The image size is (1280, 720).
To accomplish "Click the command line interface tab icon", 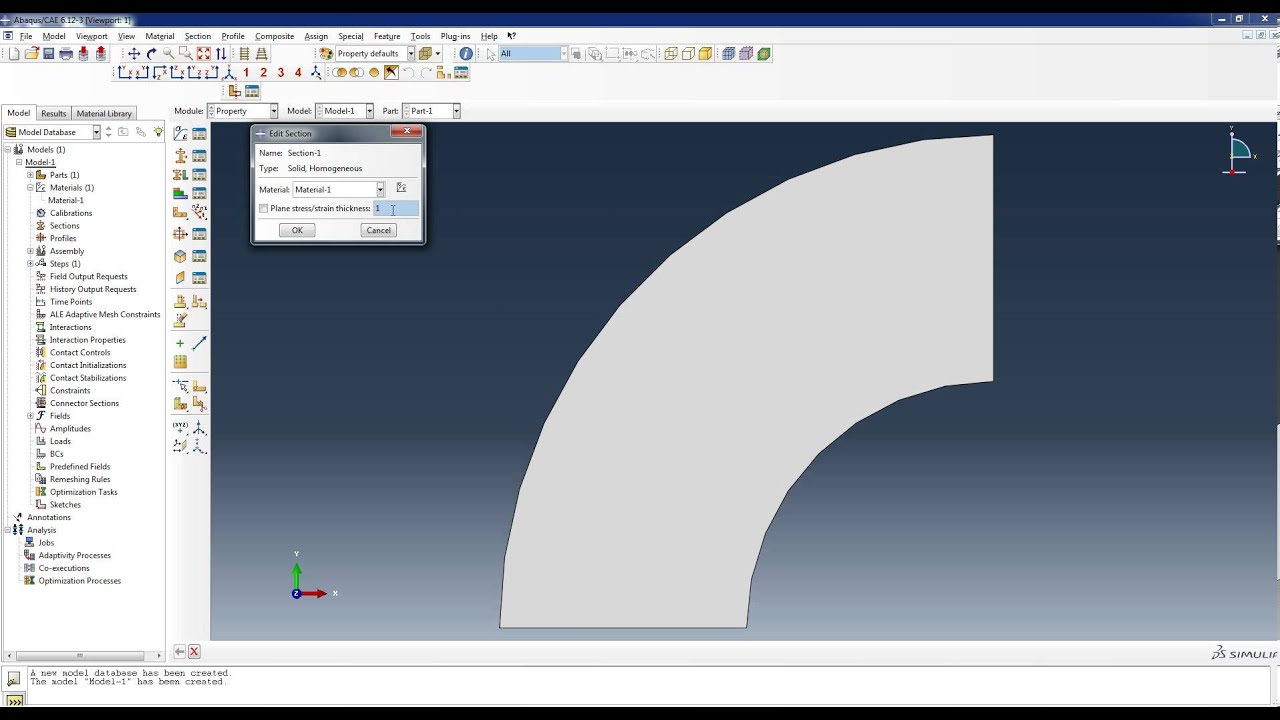I will (14, 701).
